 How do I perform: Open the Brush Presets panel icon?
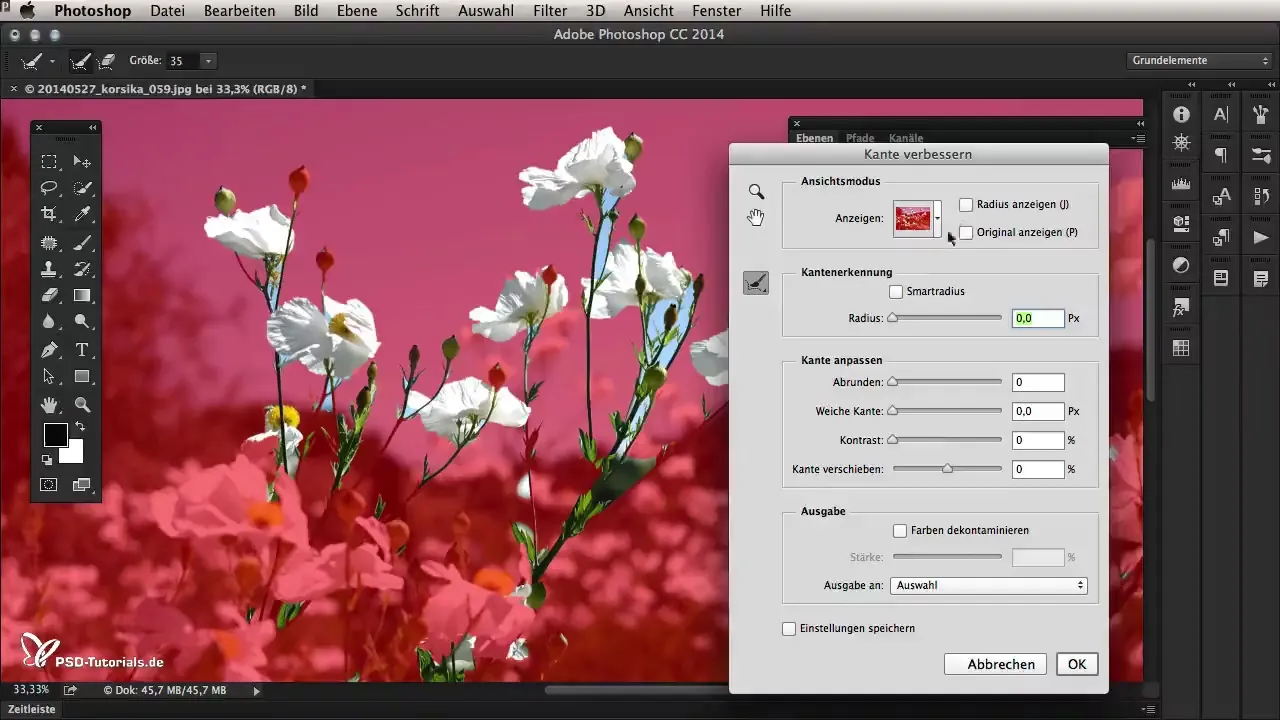coord(1261,155)
